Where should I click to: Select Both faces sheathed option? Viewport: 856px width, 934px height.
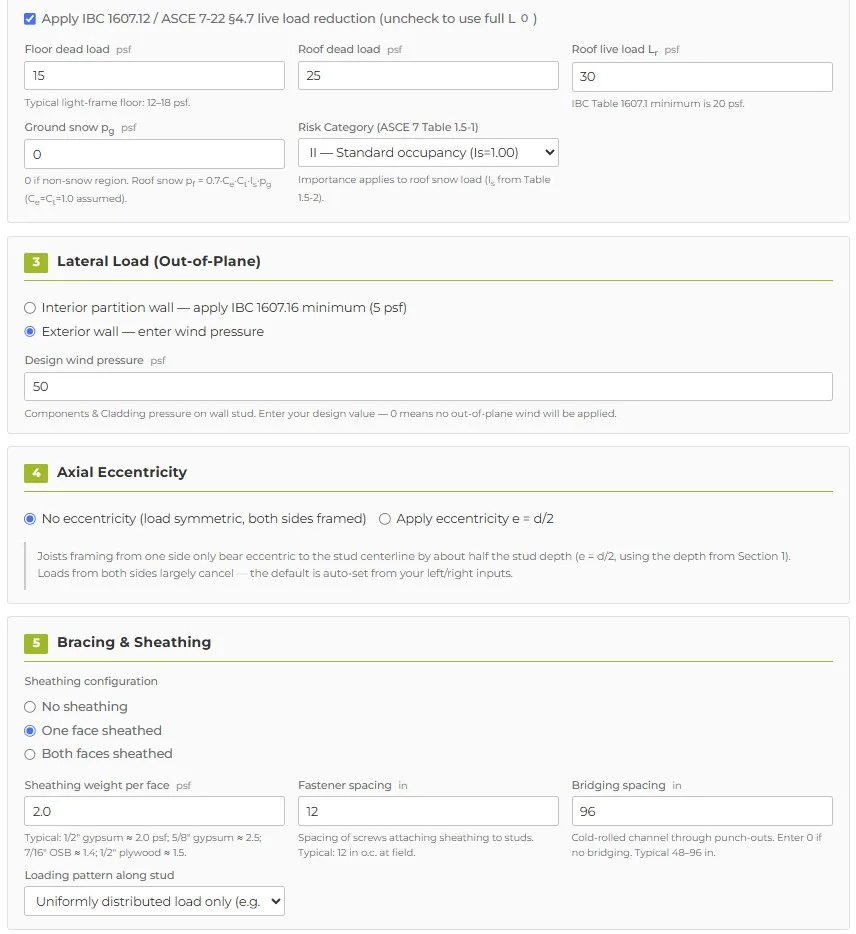30,754
